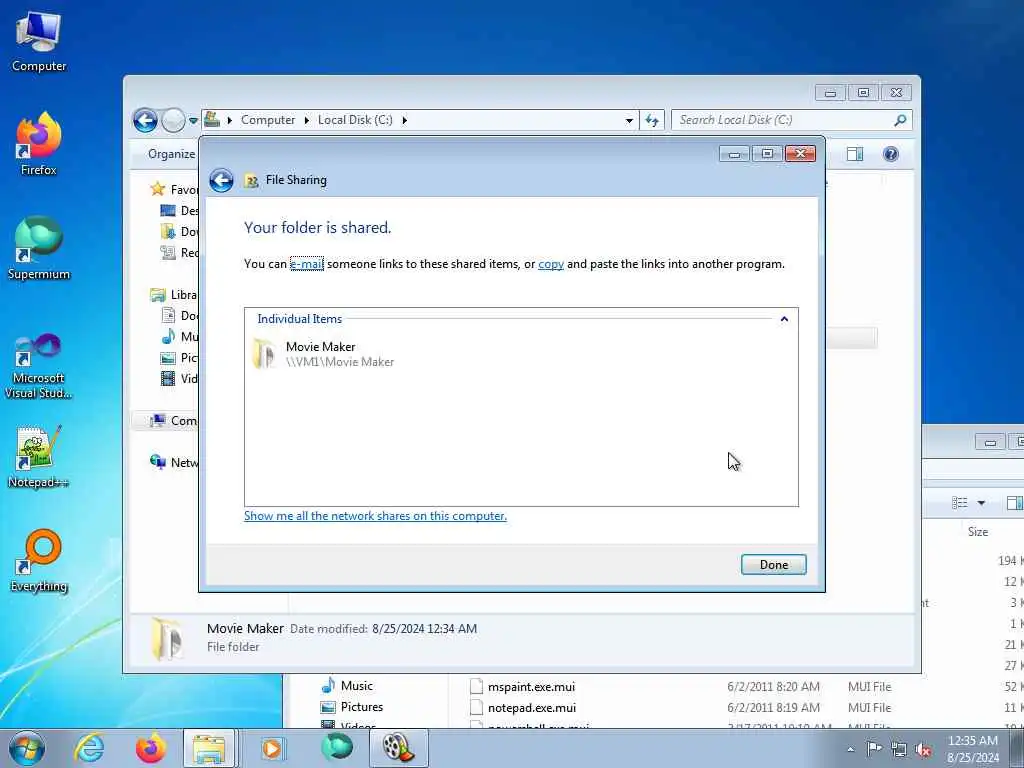The image size is (1024, 768).
Task: Click the Windows Start orb
Action: tap(27, 748)
